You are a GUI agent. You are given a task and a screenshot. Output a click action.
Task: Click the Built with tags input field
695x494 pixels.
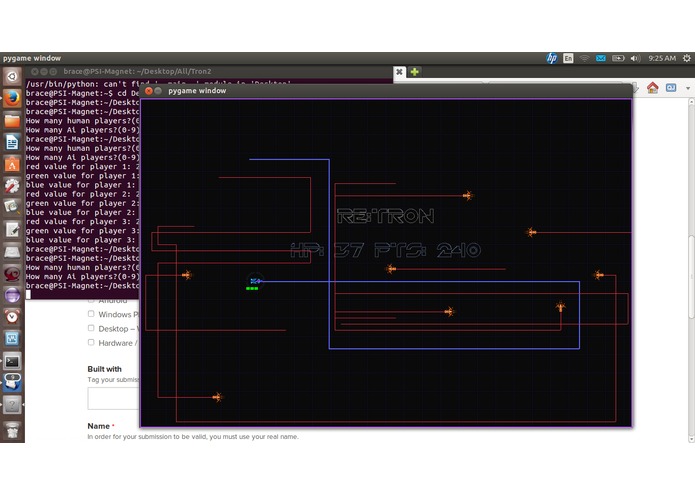pos(113,398)
